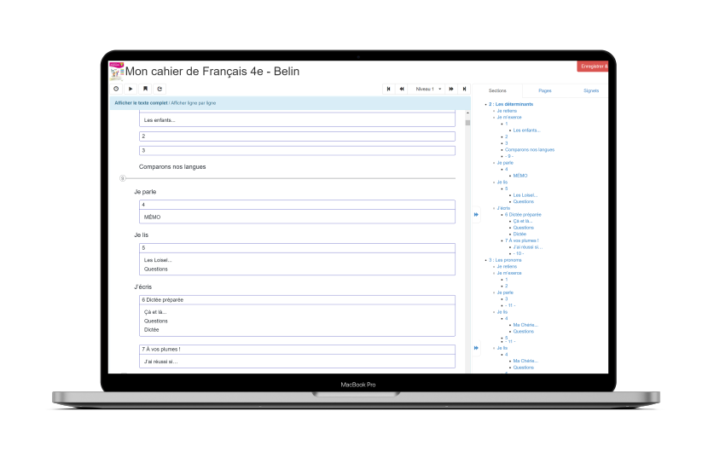This screenshot has width=720, height=475.
Task: Open 'Comparons nos langues' in Sections tree
Action: pyautogui.click(x=529, y=150)
